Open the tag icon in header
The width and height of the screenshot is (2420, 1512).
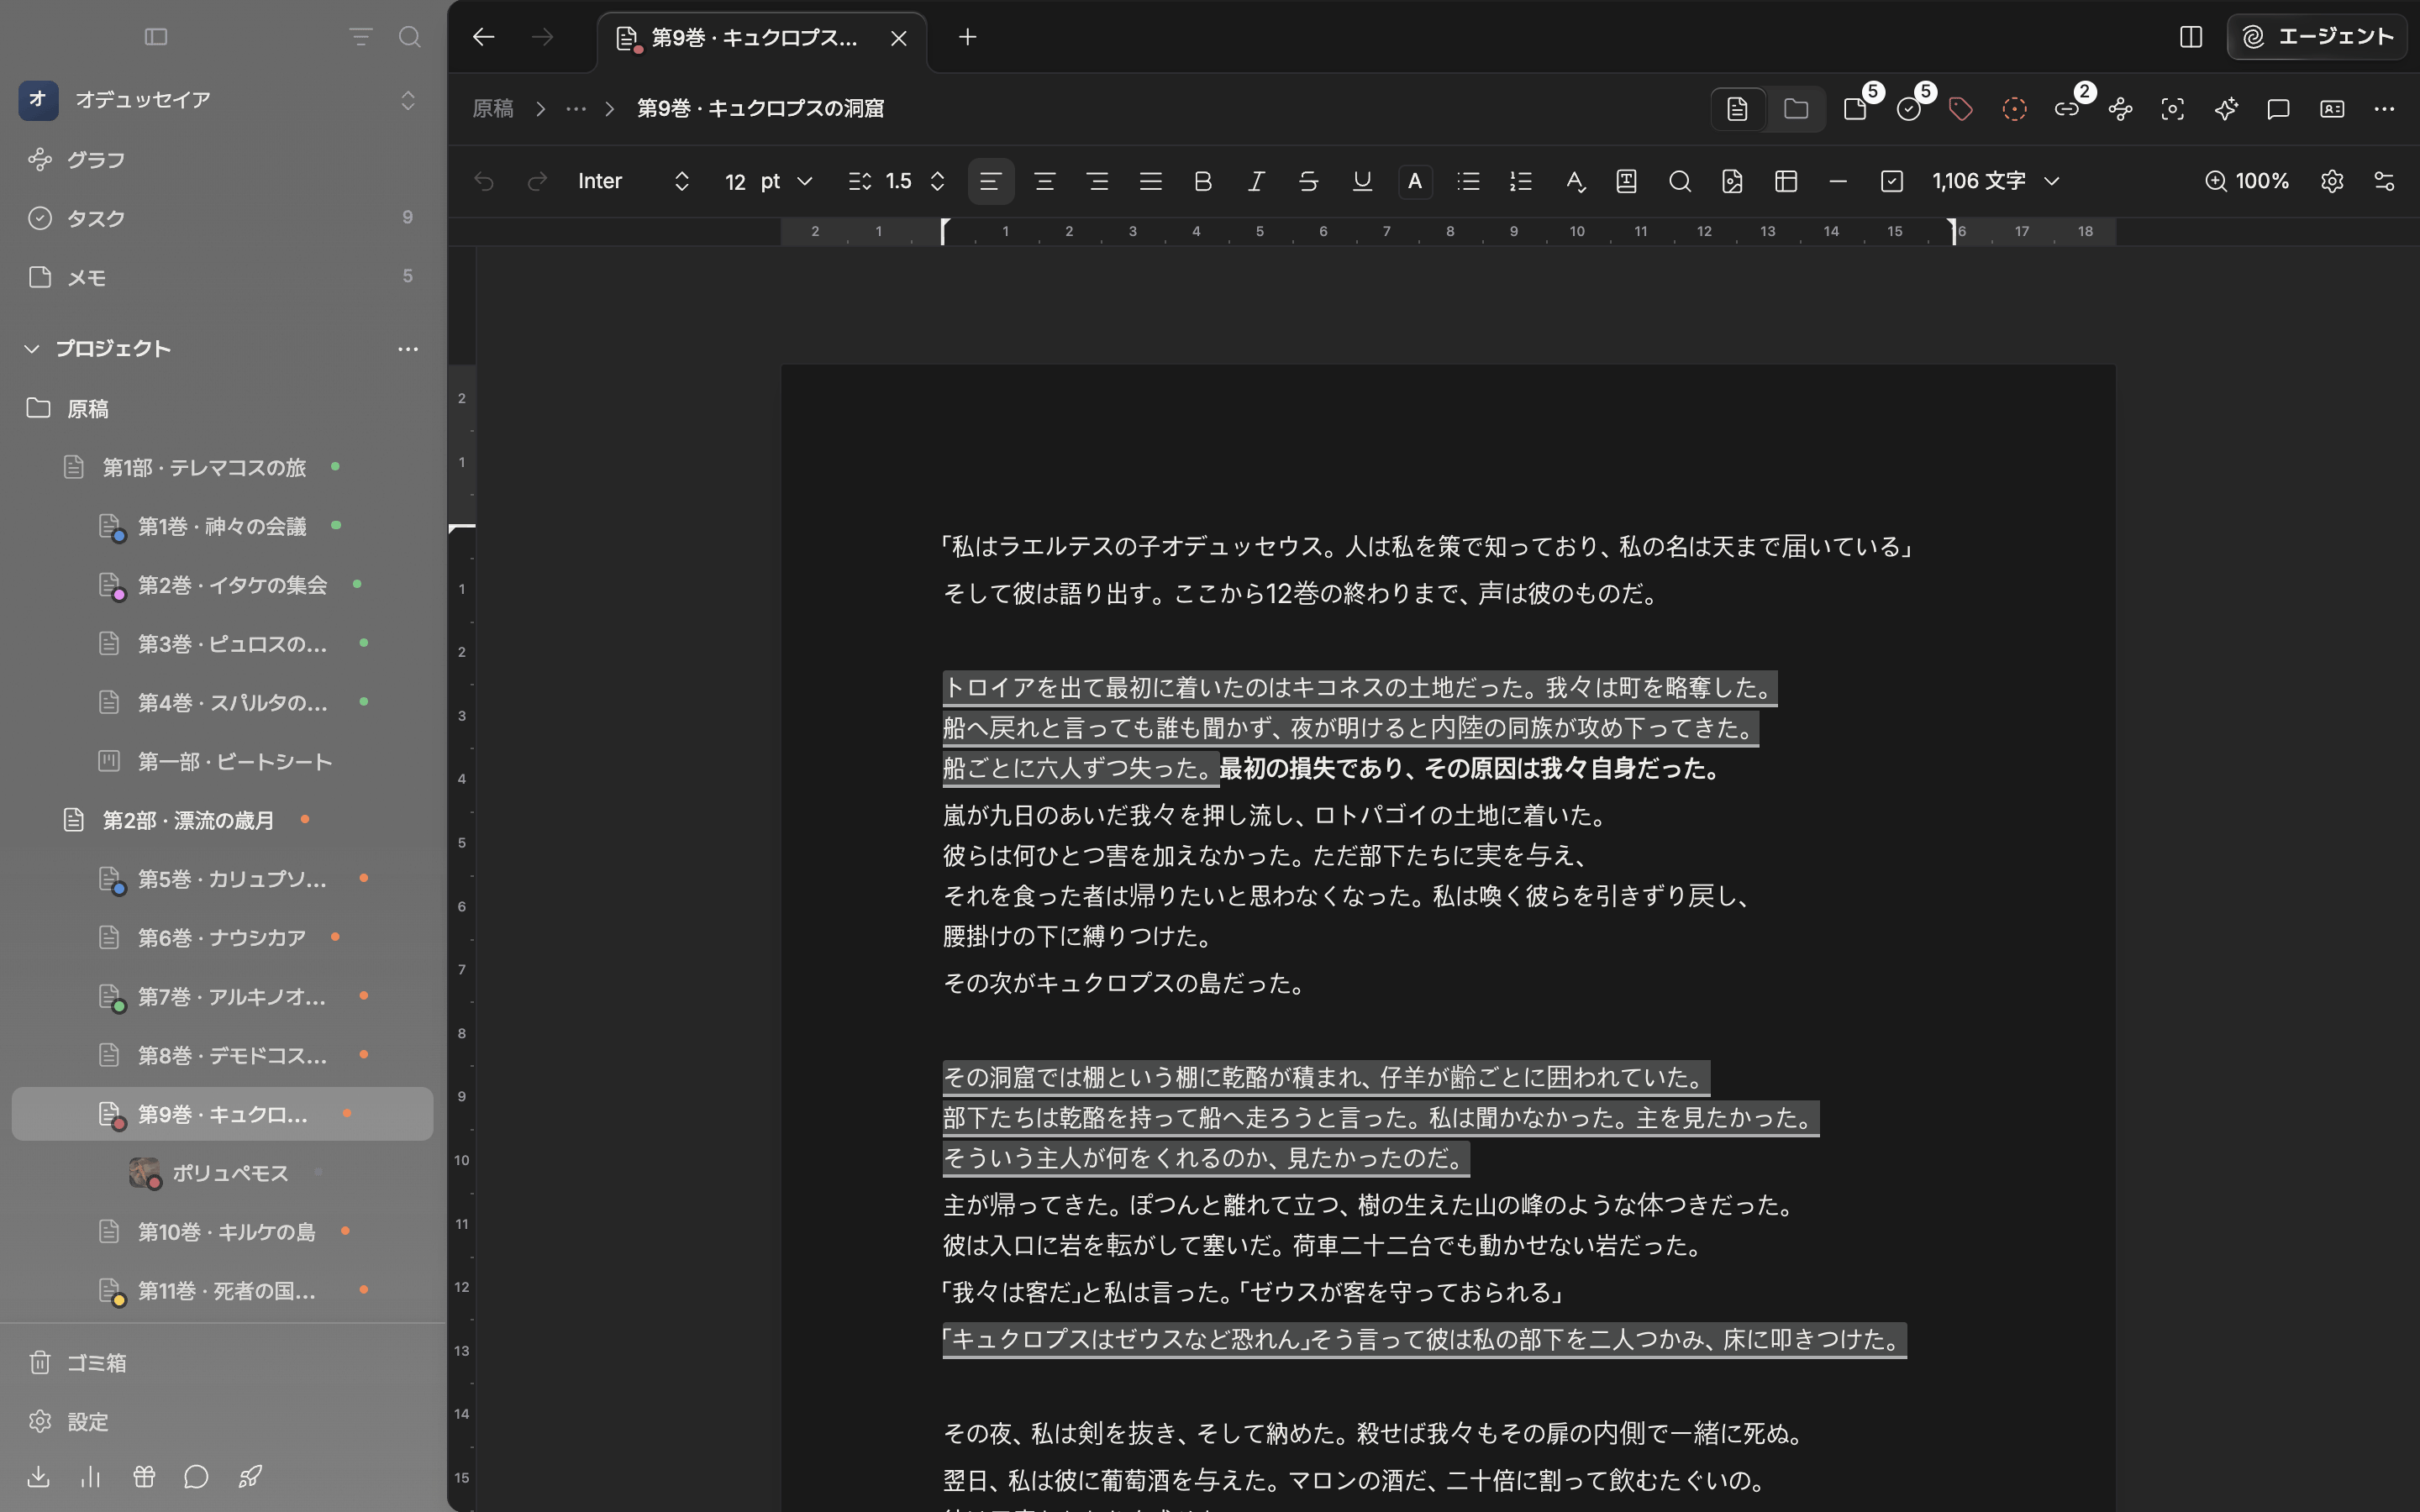pos(1961,108)
